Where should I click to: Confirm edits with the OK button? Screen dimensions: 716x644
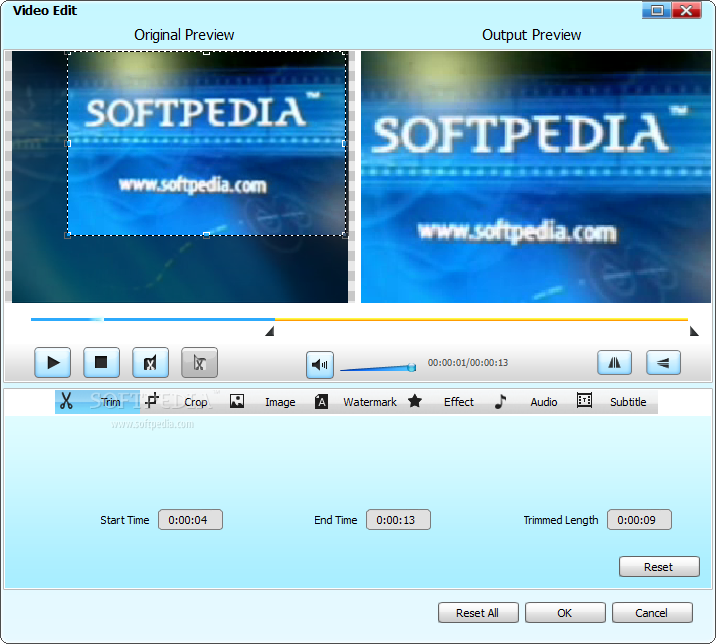click(565, 612)
